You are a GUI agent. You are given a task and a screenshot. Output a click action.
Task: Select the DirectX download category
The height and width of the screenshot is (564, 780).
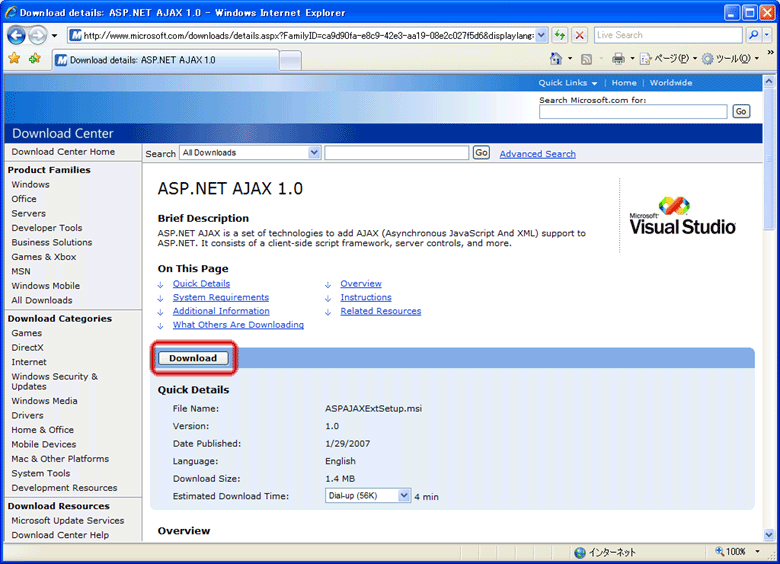click(27, 348)
